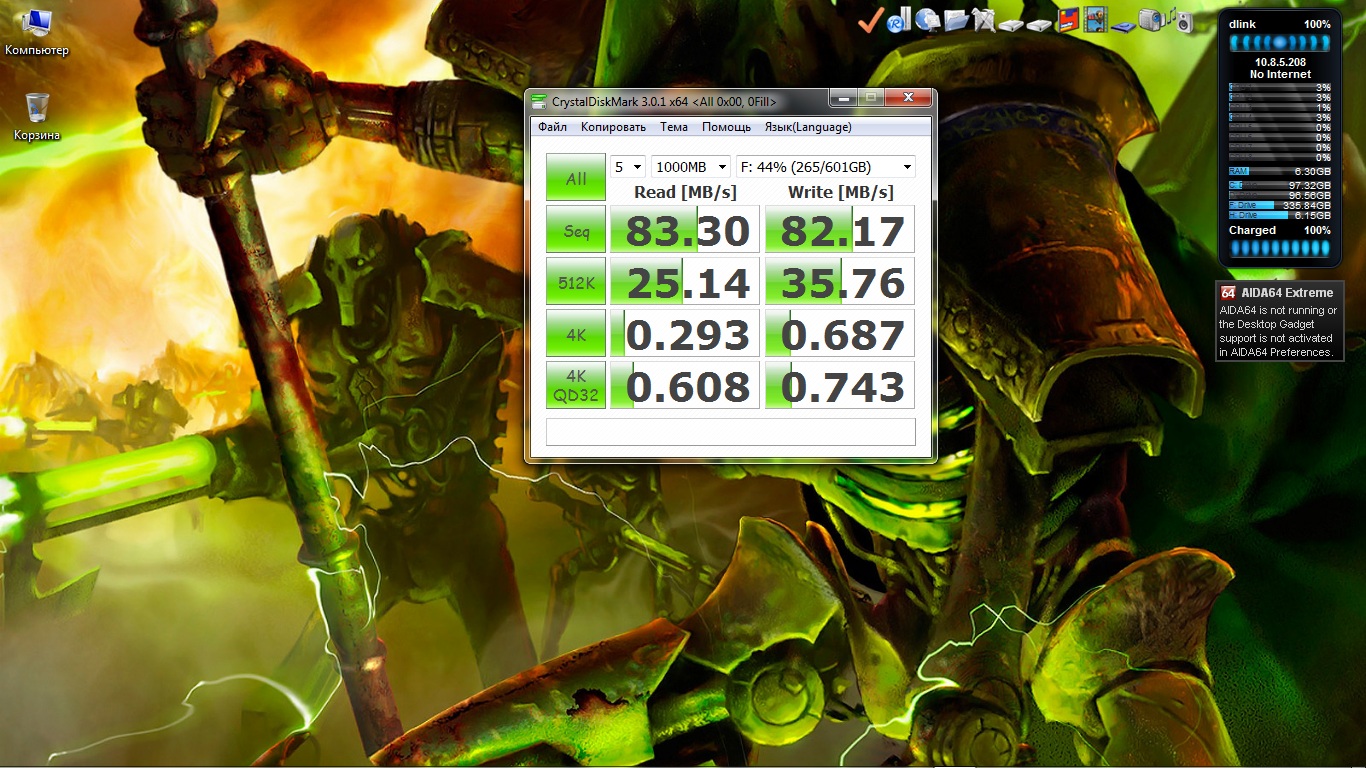This screenshot has width=1366, height=768.
Task: Close the CrystalDiskMark window
Action: click(908, 98)
